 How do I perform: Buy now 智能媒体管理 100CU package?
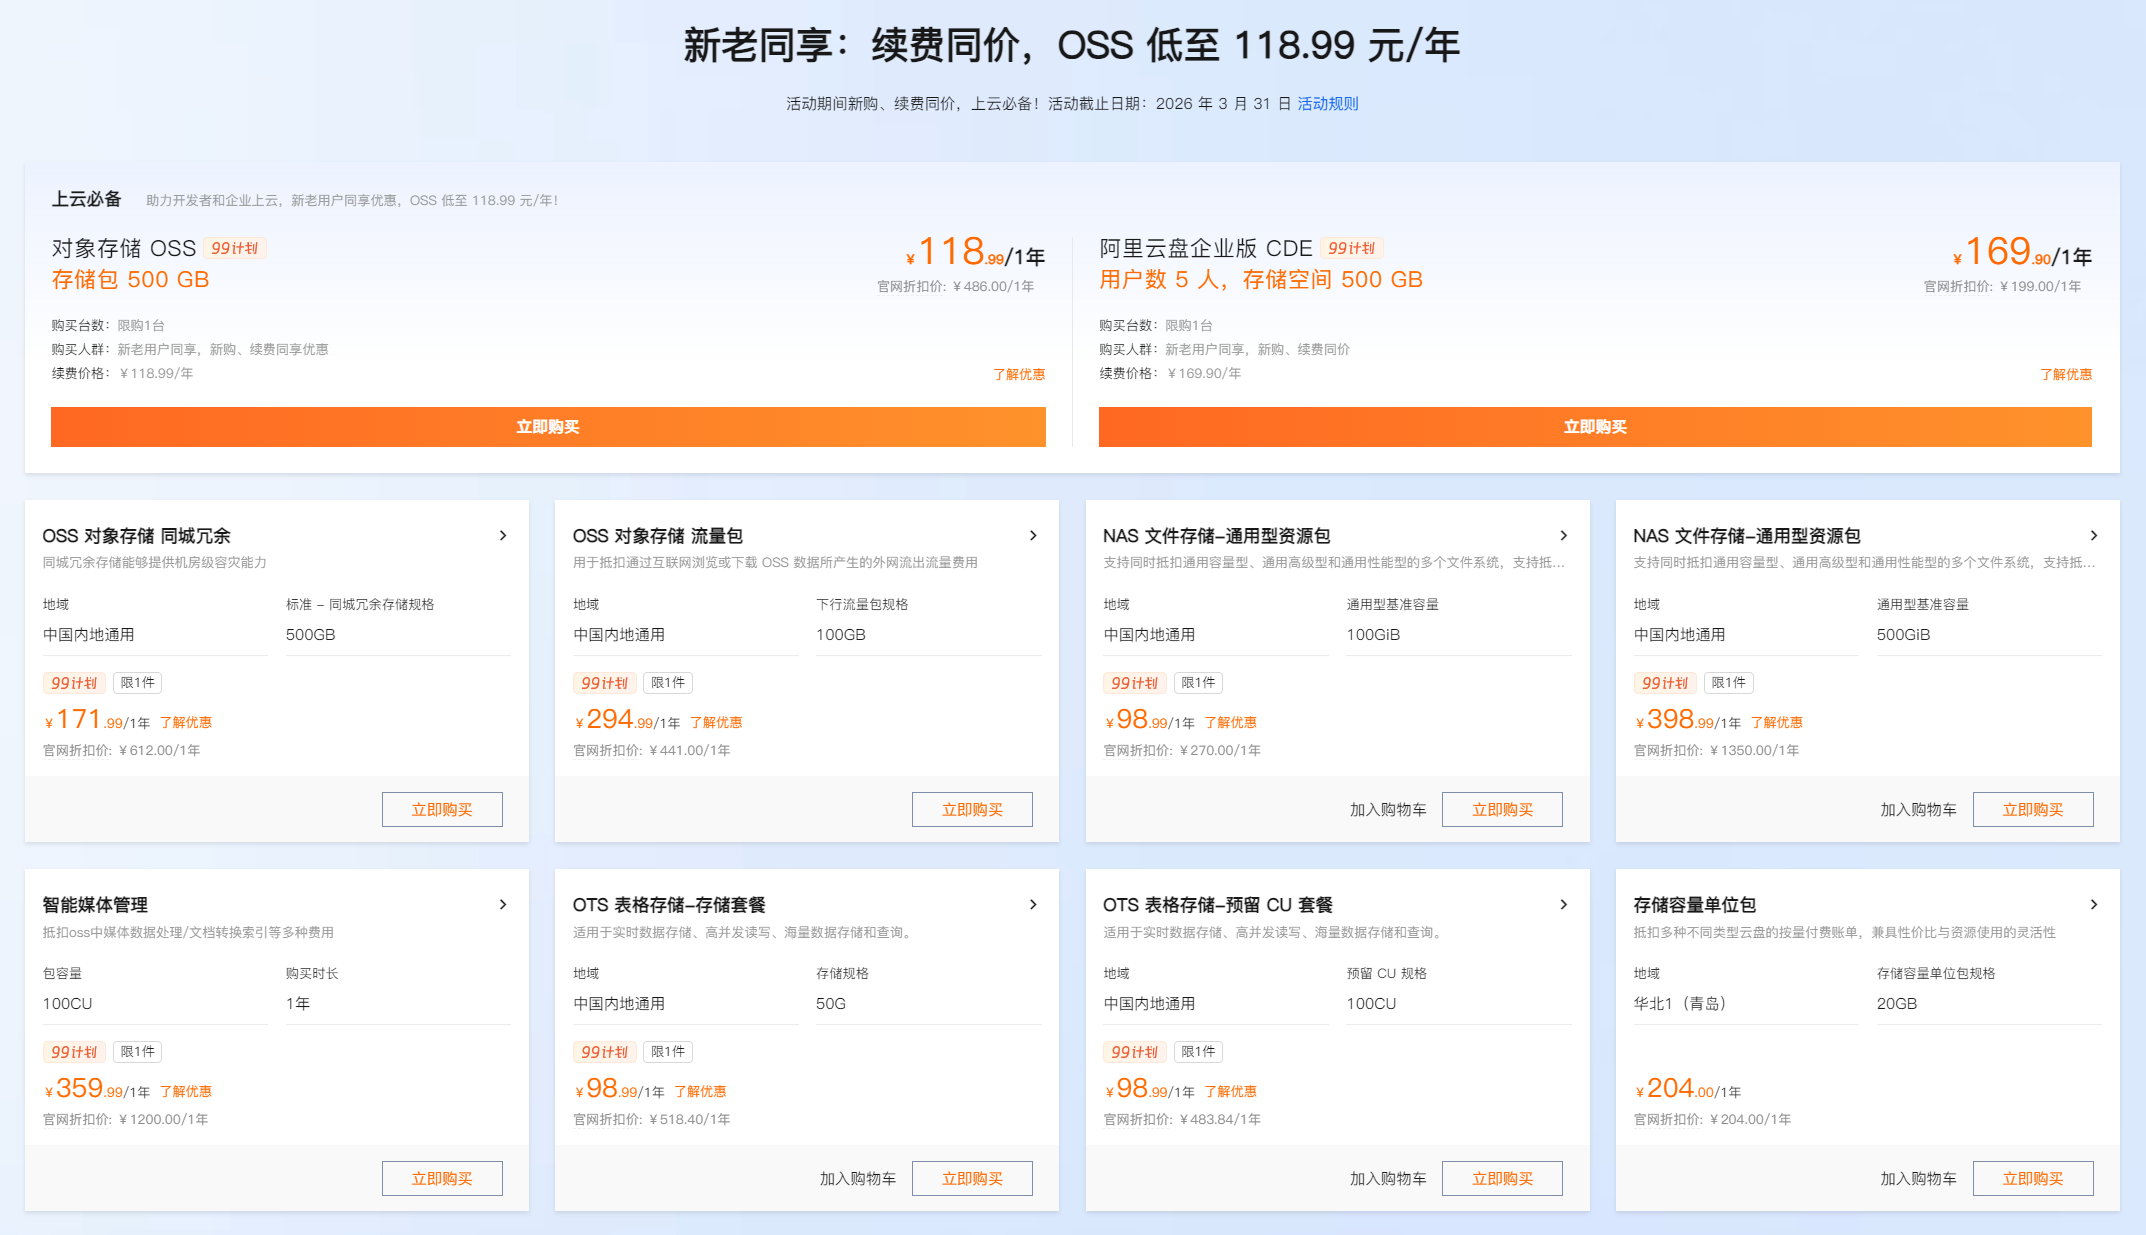[x=442, y=1179]
